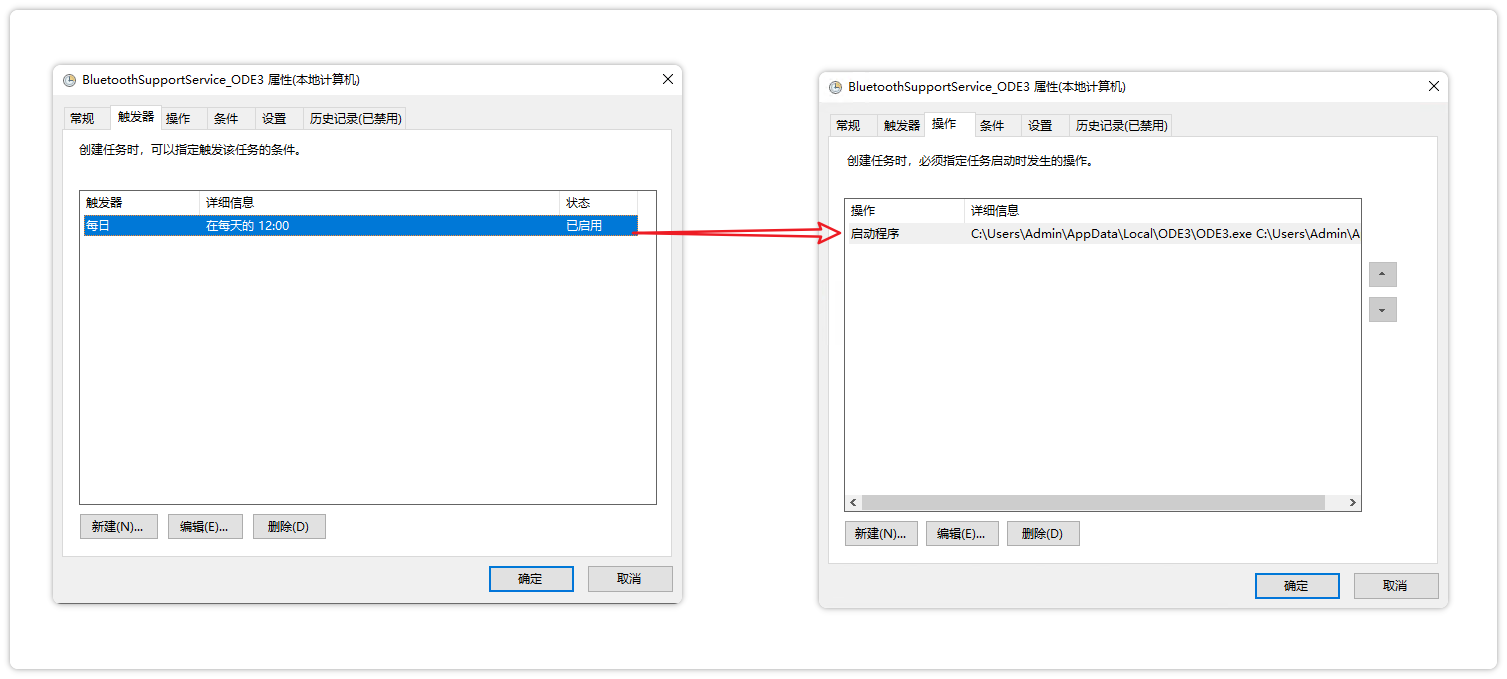Move action down with down arrow button
The image size is (1507, 679).
(1382, 310)
